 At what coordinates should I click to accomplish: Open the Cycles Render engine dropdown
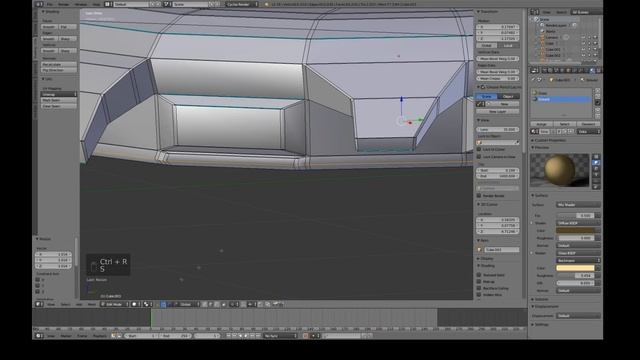pos(242,4)
